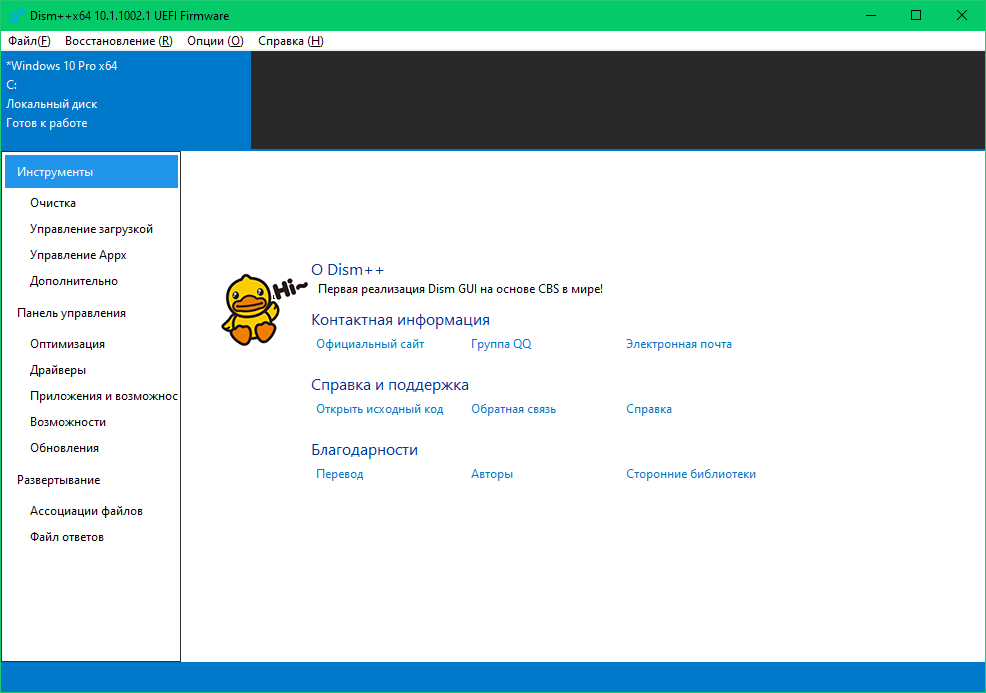Click the Dism++ app icon in title bar
This screenshot has width=986, height=693.
click(16, 15)
